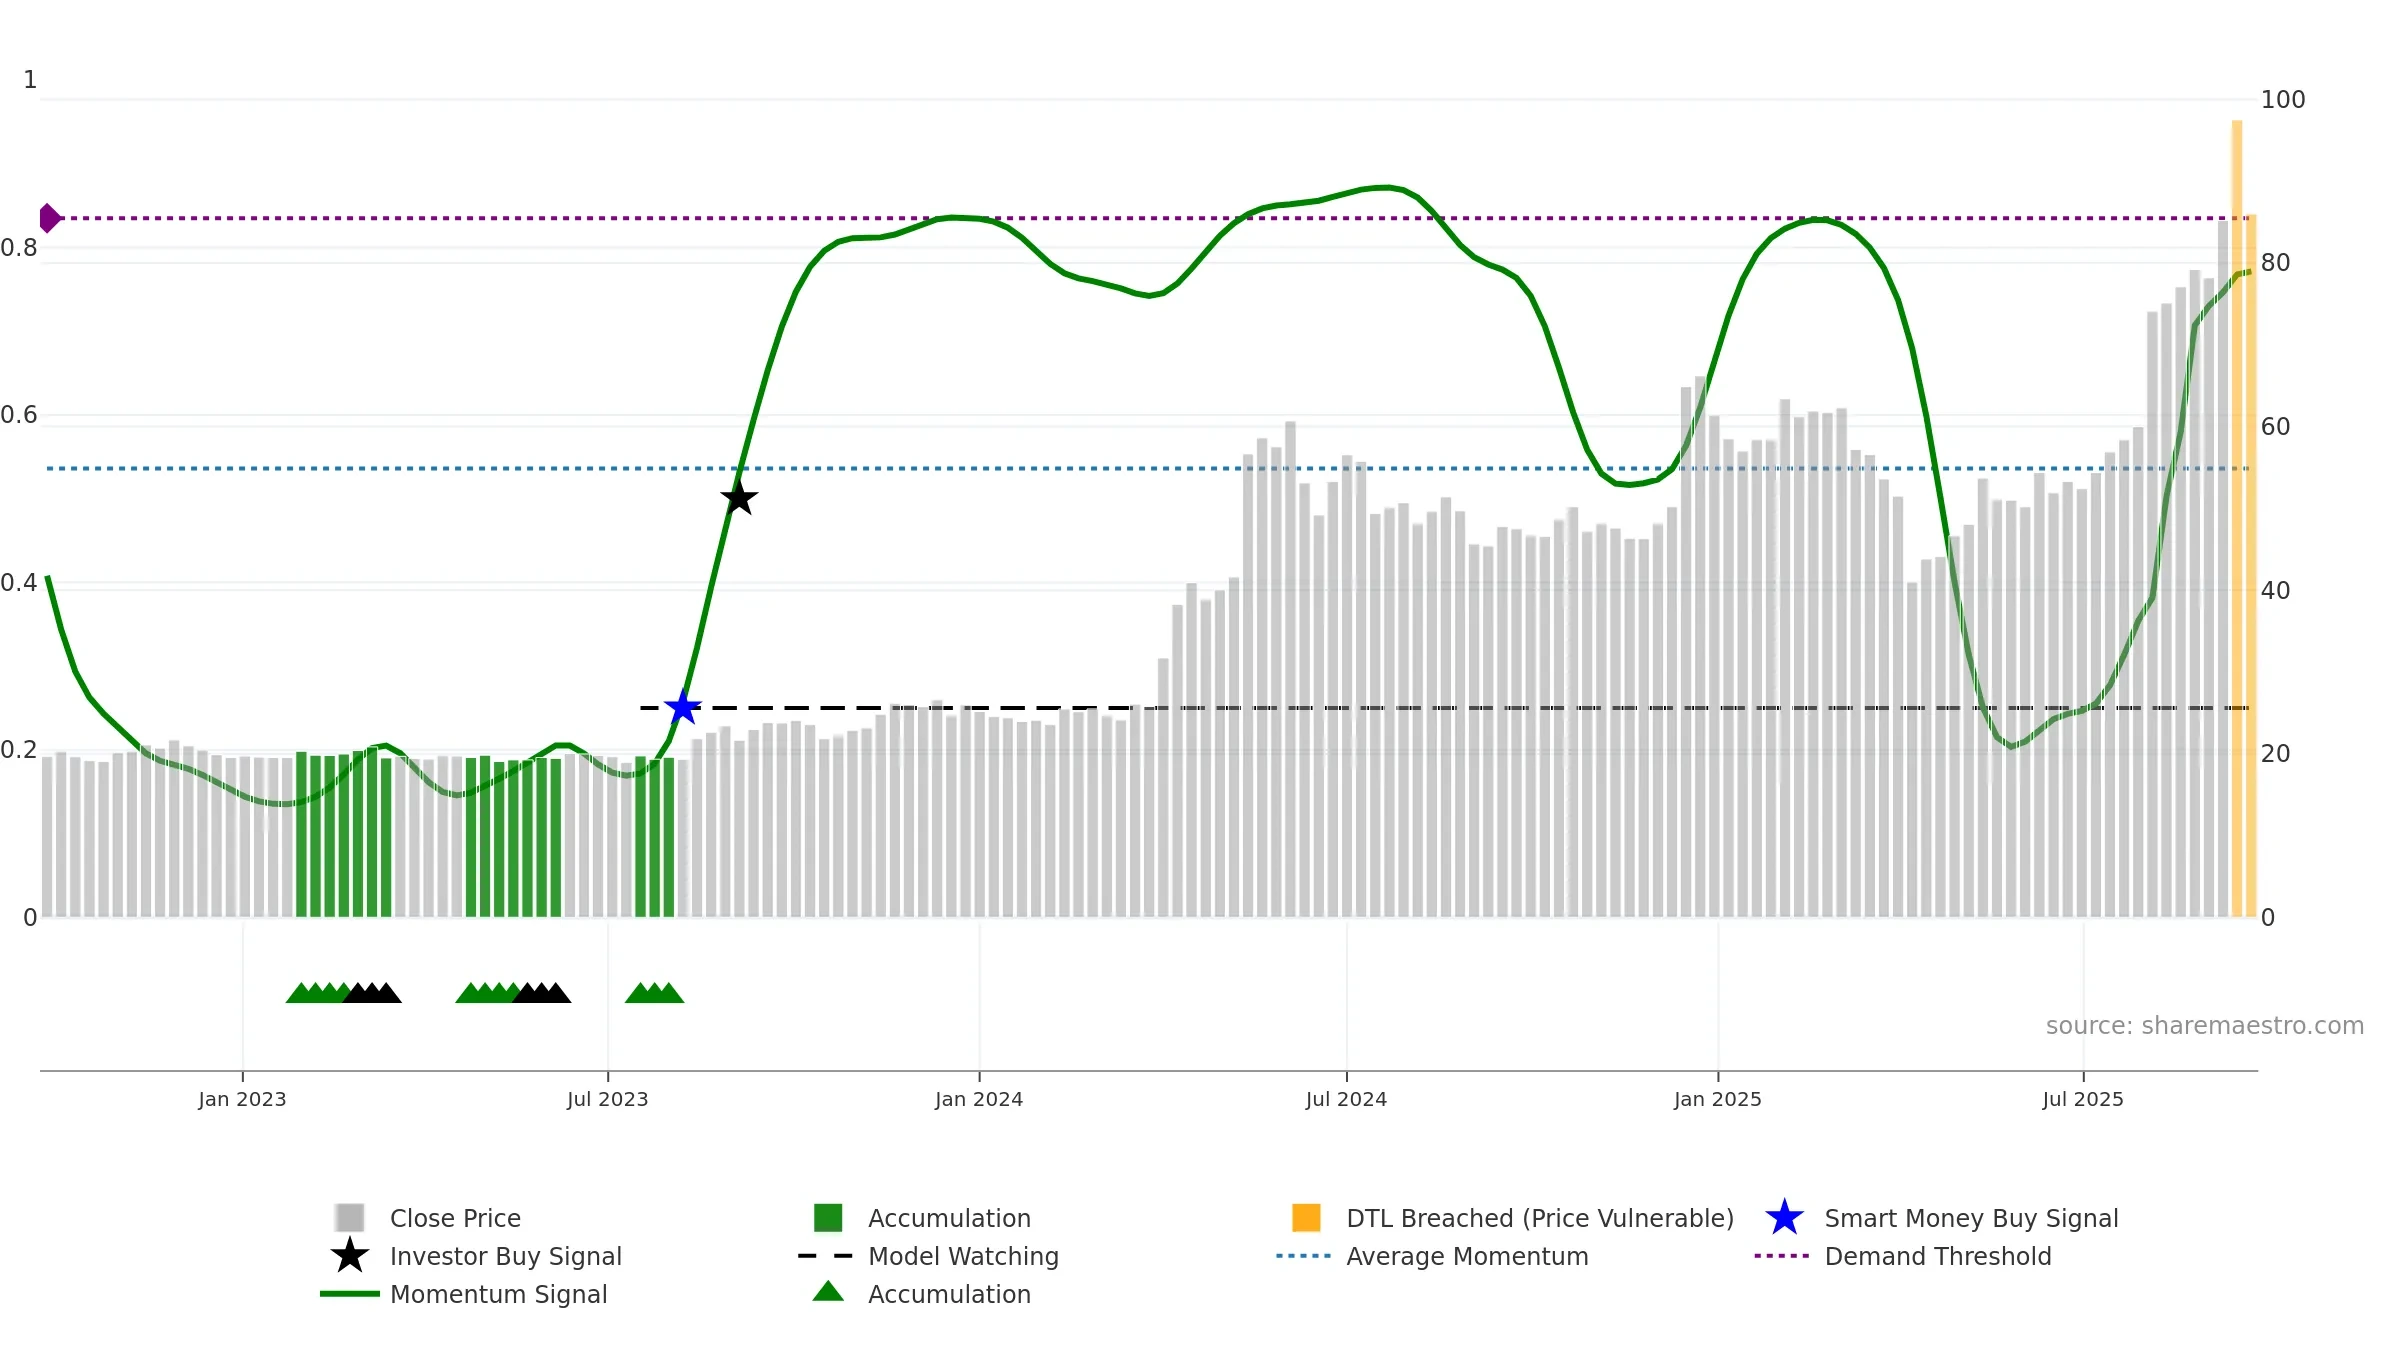Click right axis value '60'
This screenshot has width=2400, height=1350.
tap(2276, 426)
